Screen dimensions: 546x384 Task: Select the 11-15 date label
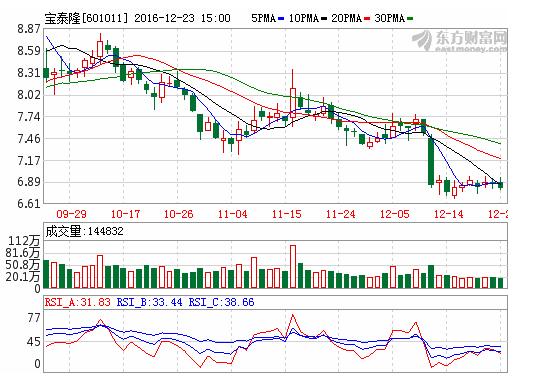coord(287,214)
